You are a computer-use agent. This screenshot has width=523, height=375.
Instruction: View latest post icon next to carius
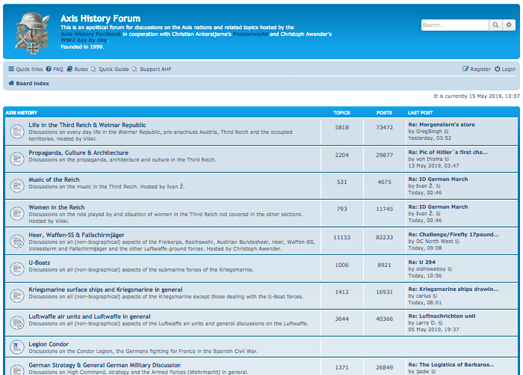point(435,296)
